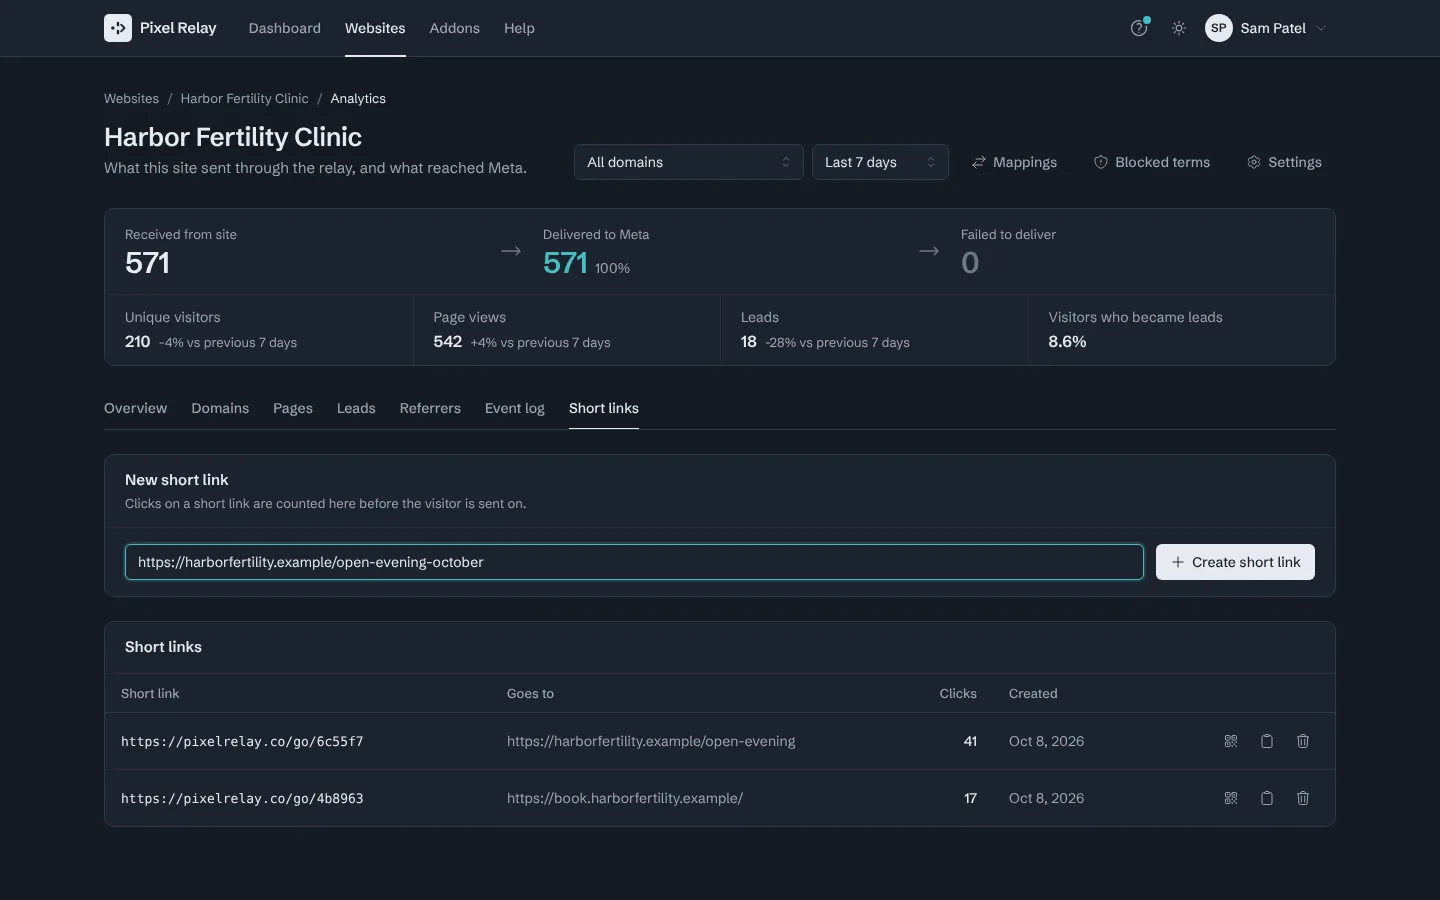Delete the 6c55f7 short link

coord(1303,741)
